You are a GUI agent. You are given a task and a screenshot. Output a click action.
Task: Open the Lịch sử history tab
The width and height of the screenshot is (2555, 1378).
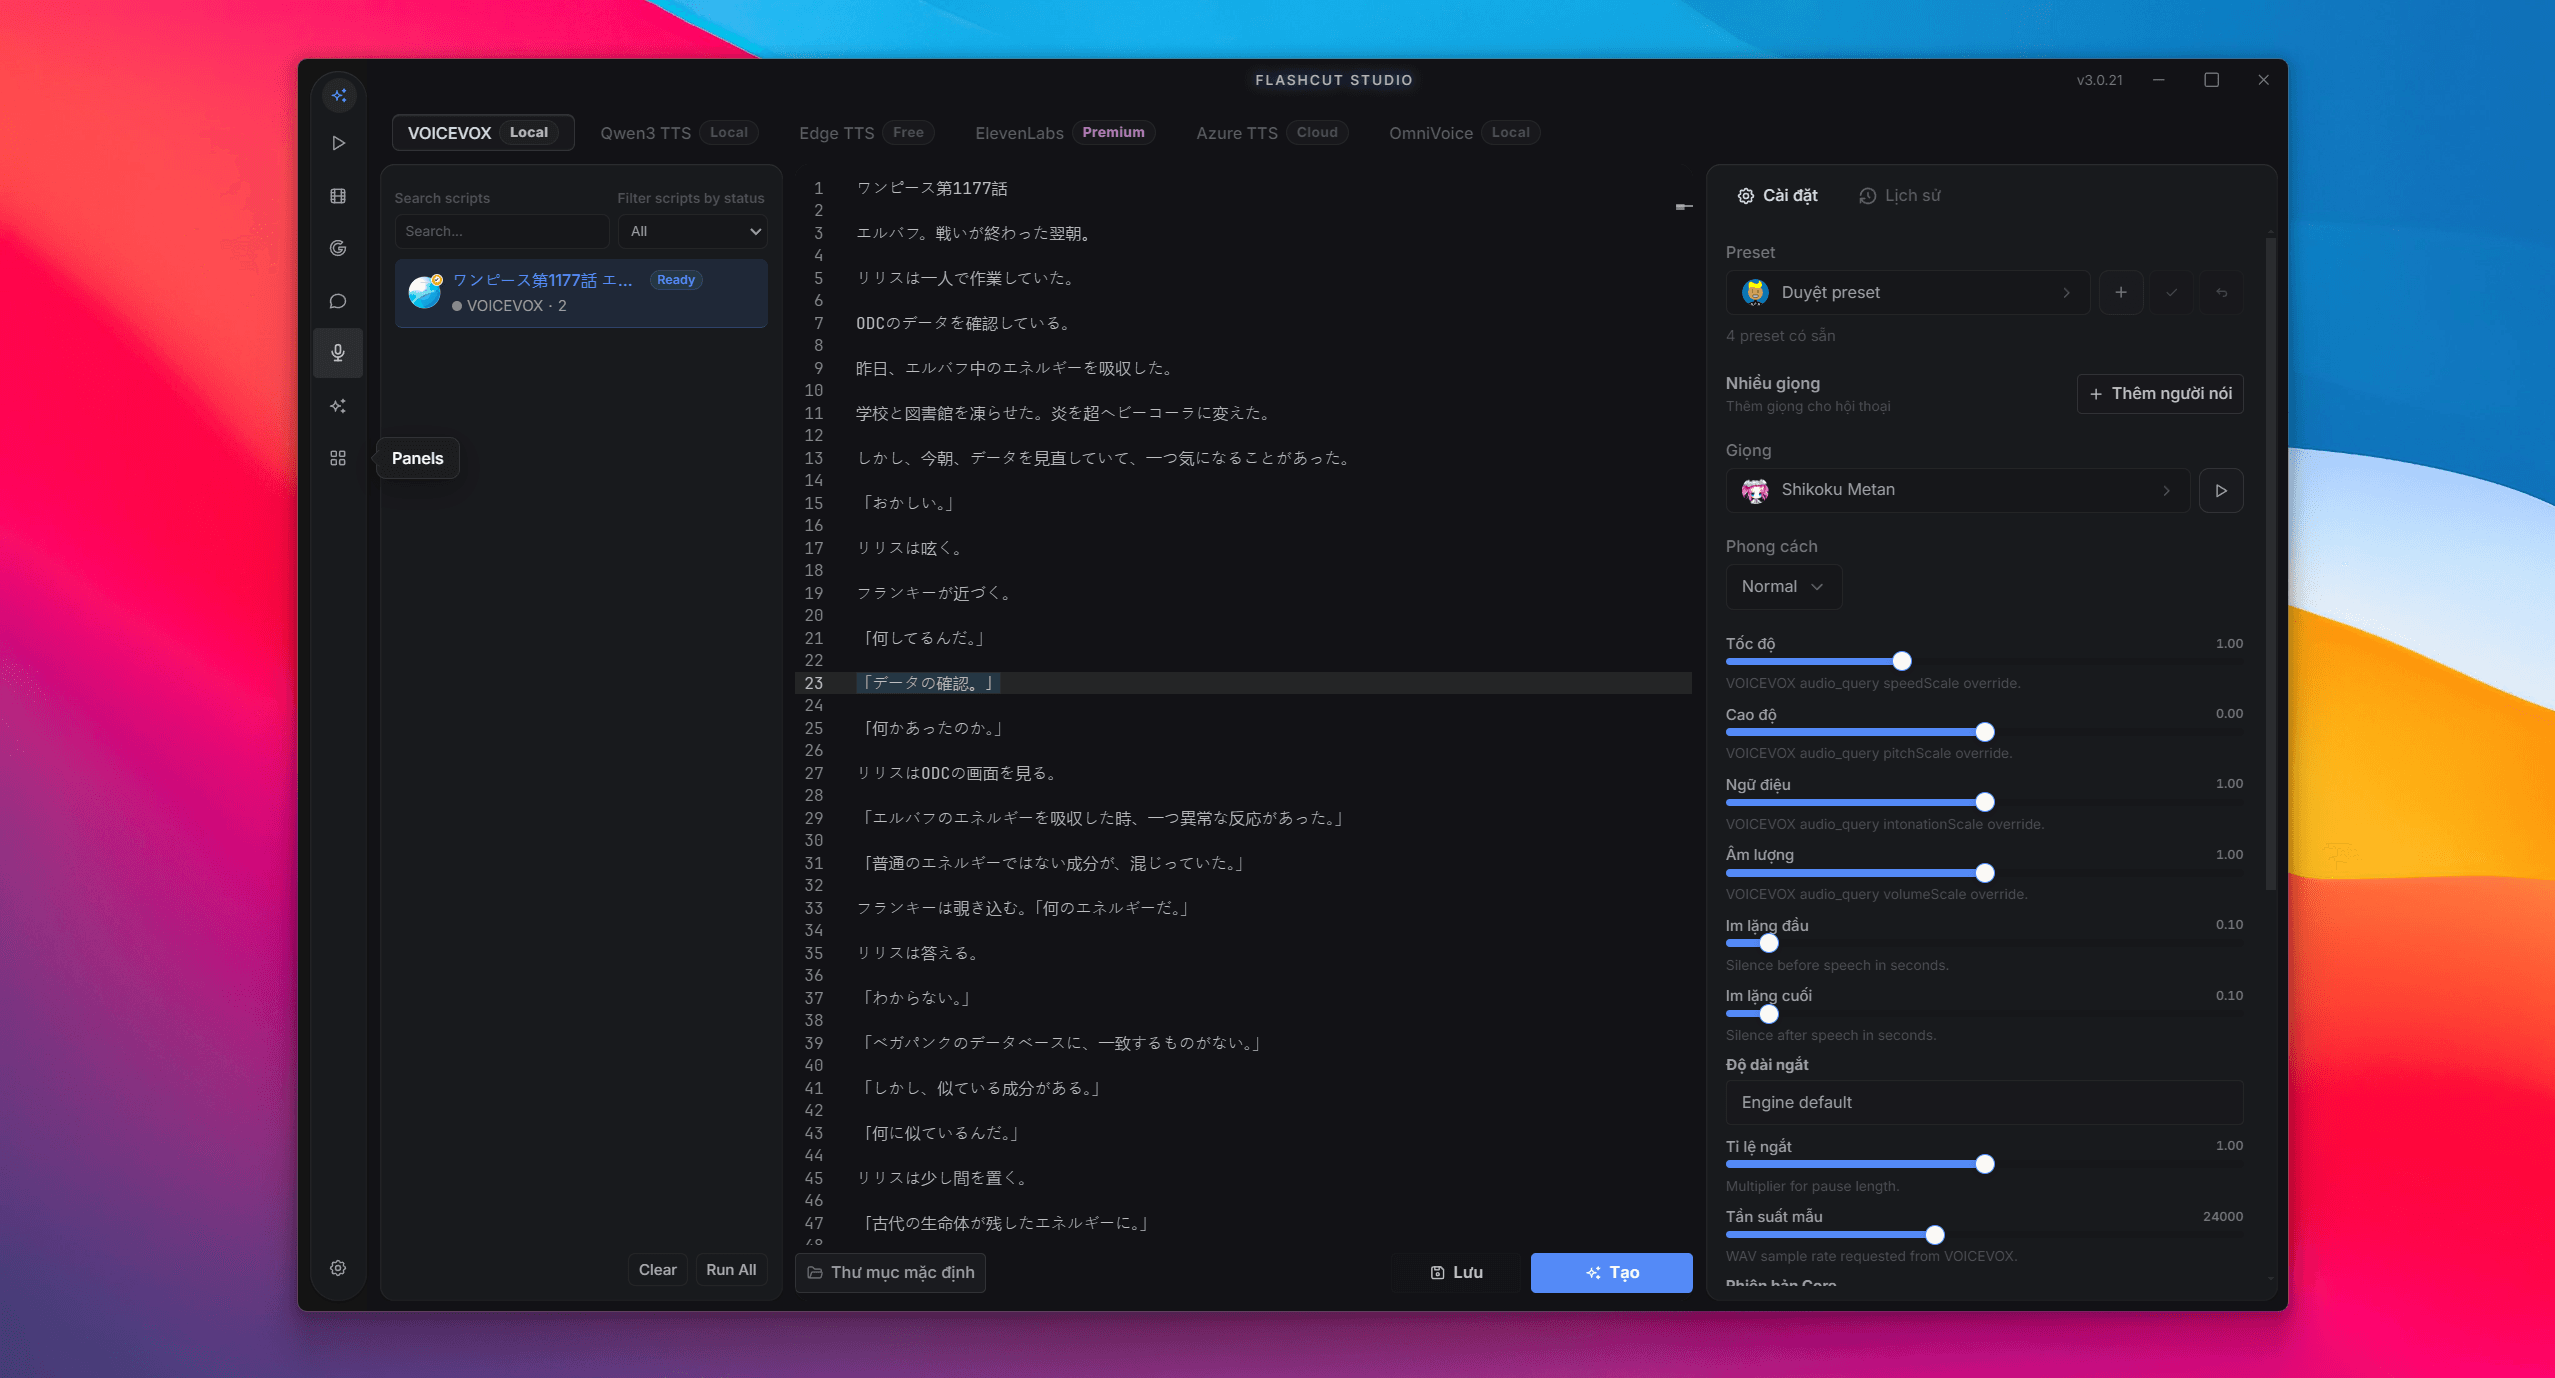(x=1900, y=196)
